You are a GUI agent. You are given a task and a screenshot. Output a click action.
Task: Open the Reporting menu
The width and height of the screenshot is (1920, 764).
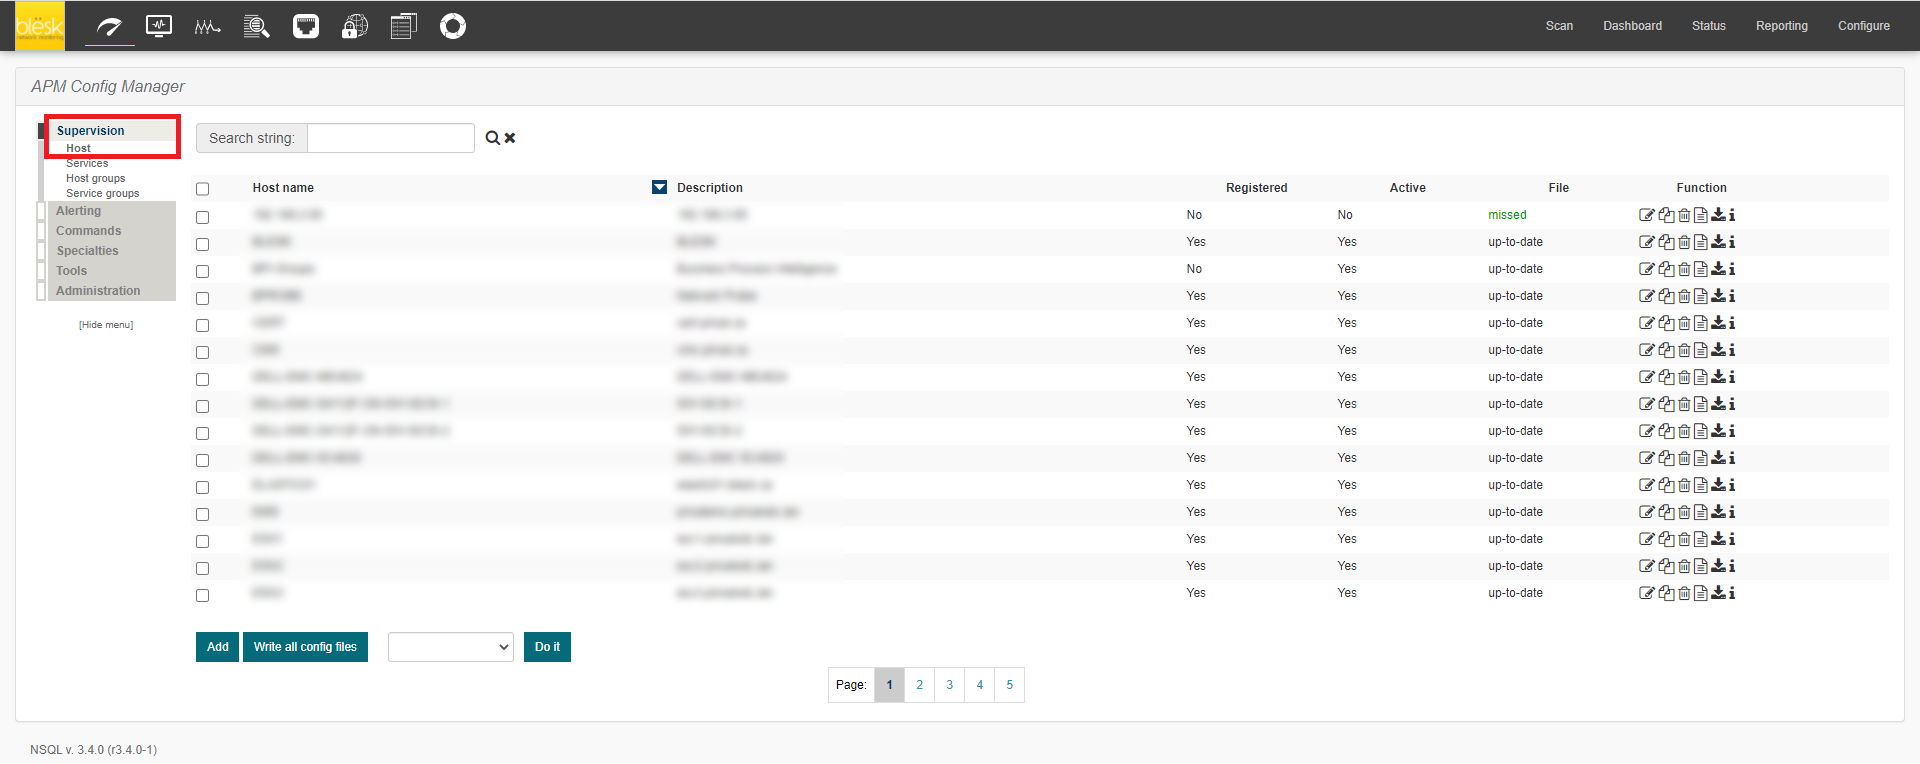click(x=1782, y=26)
